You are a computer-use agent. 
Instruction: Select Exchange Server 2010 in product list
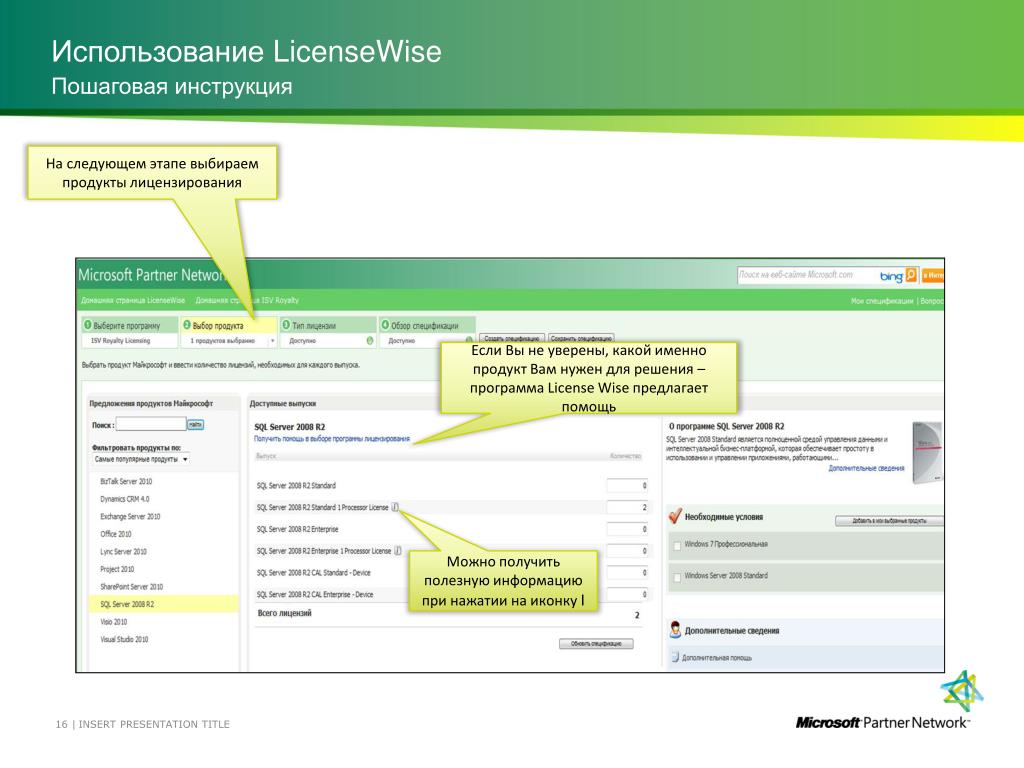point(130,517)
